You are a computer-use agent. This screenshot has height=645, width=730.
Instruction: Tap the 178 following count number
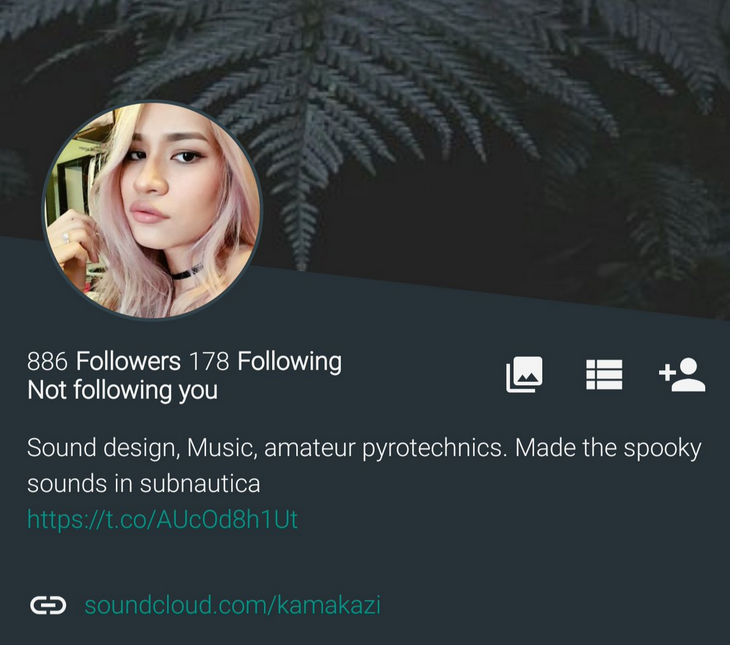(209, 361)
